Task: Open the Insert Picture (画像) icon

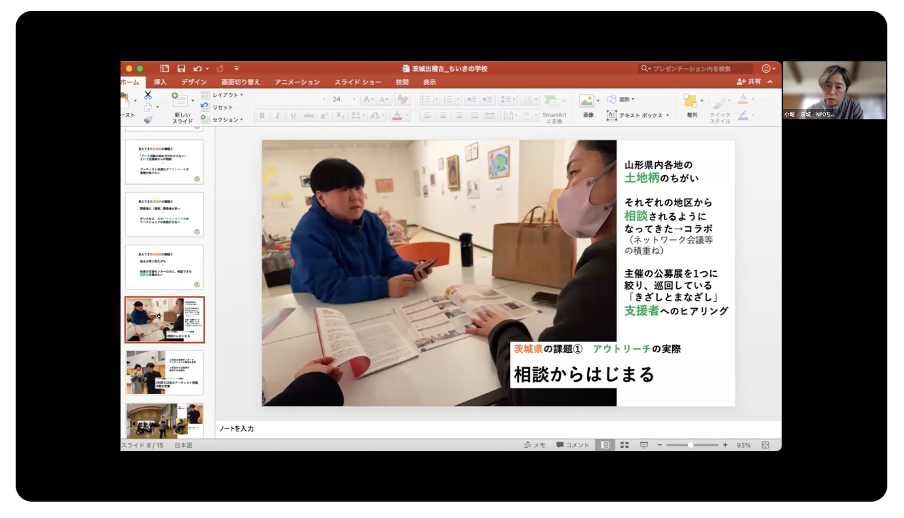Action: click(587, 102)
